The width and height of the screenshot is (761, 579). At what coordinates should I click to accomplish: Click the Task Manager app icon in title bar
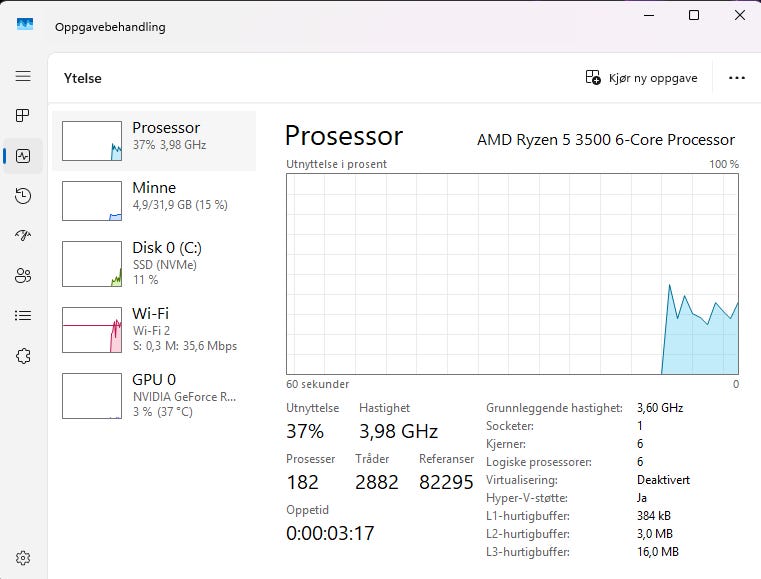click(x=25, y=24)
